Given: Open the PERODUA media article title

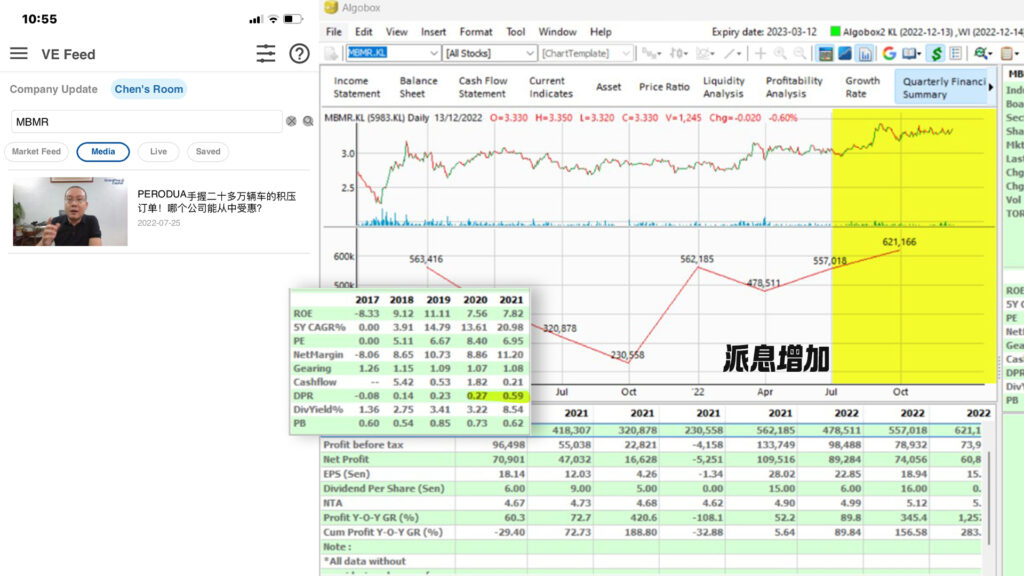Looking at the screenshot, I should click(x=216, y=202).
